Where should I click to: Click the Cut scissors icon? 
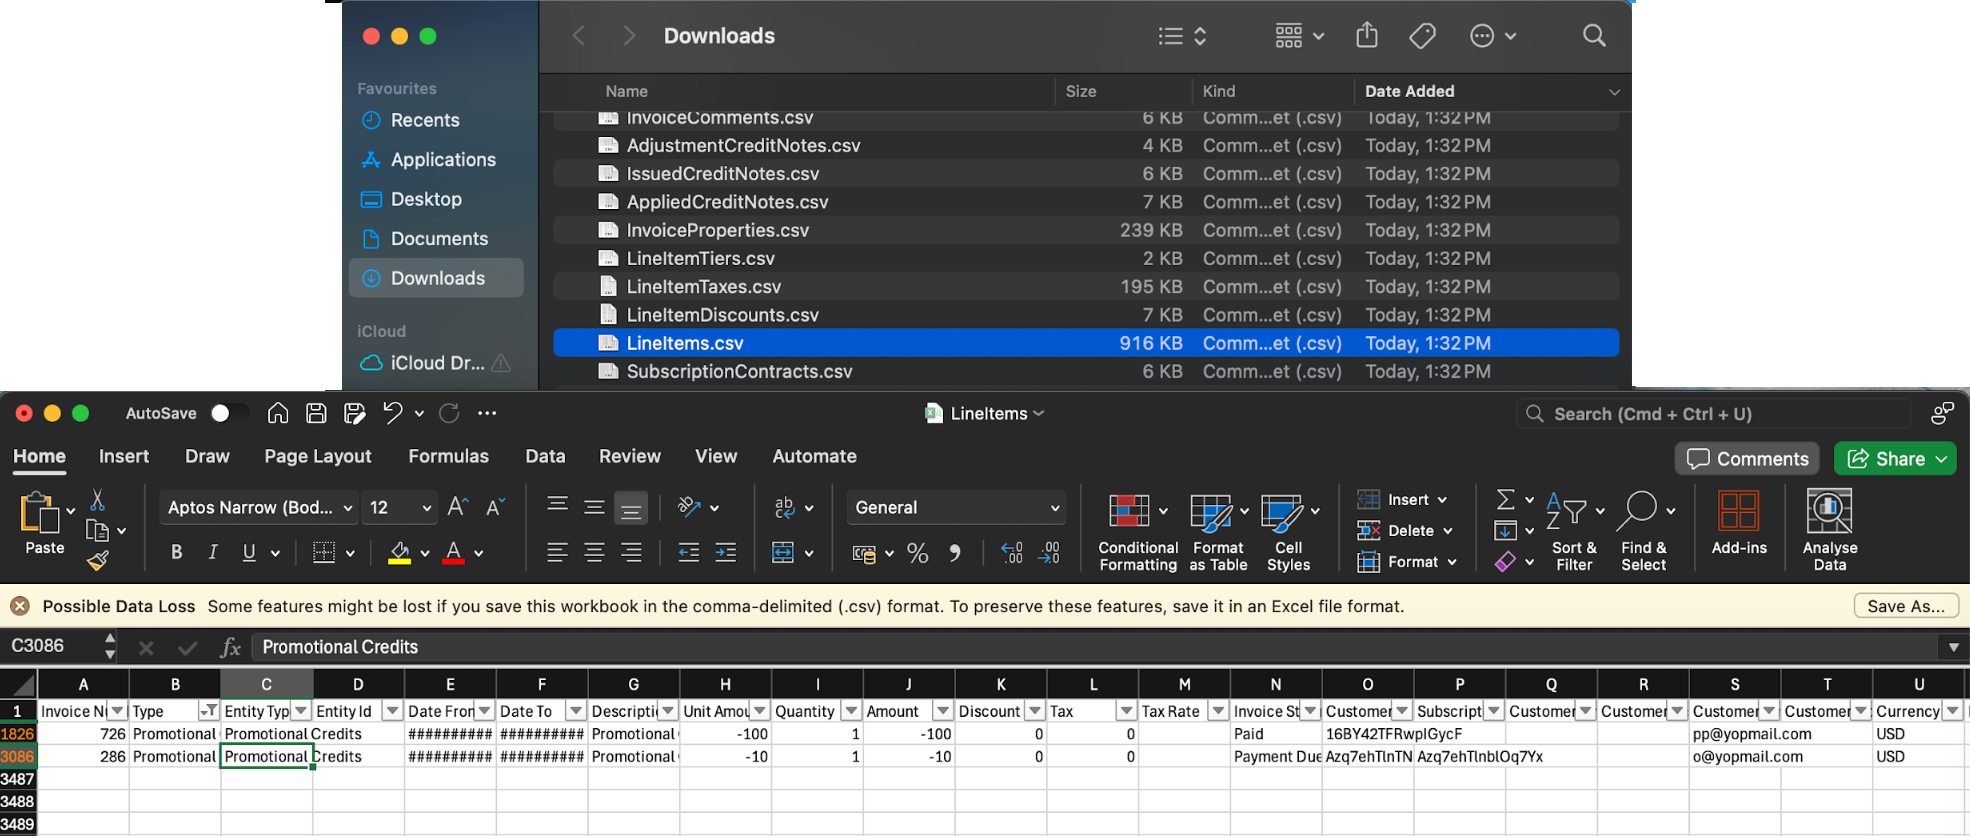98,499
